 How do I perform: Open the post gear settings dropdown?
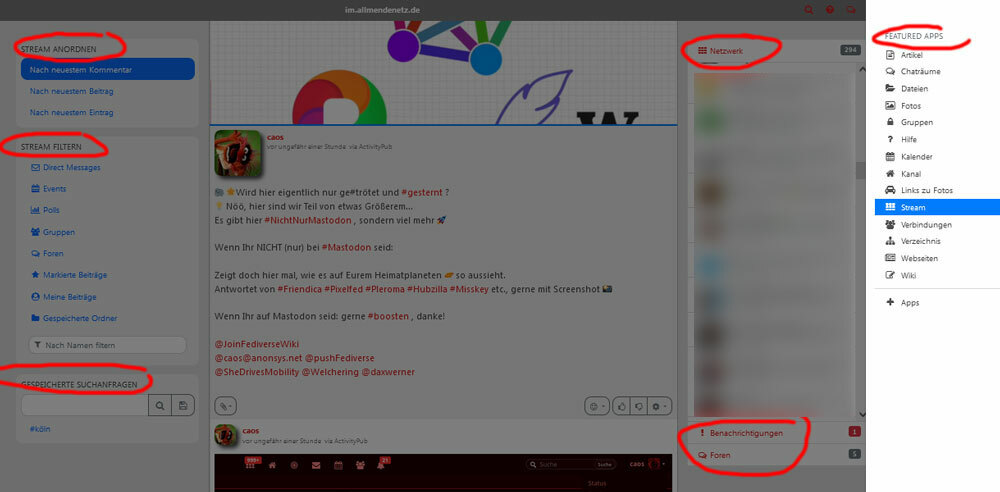(x=659, y=406)
